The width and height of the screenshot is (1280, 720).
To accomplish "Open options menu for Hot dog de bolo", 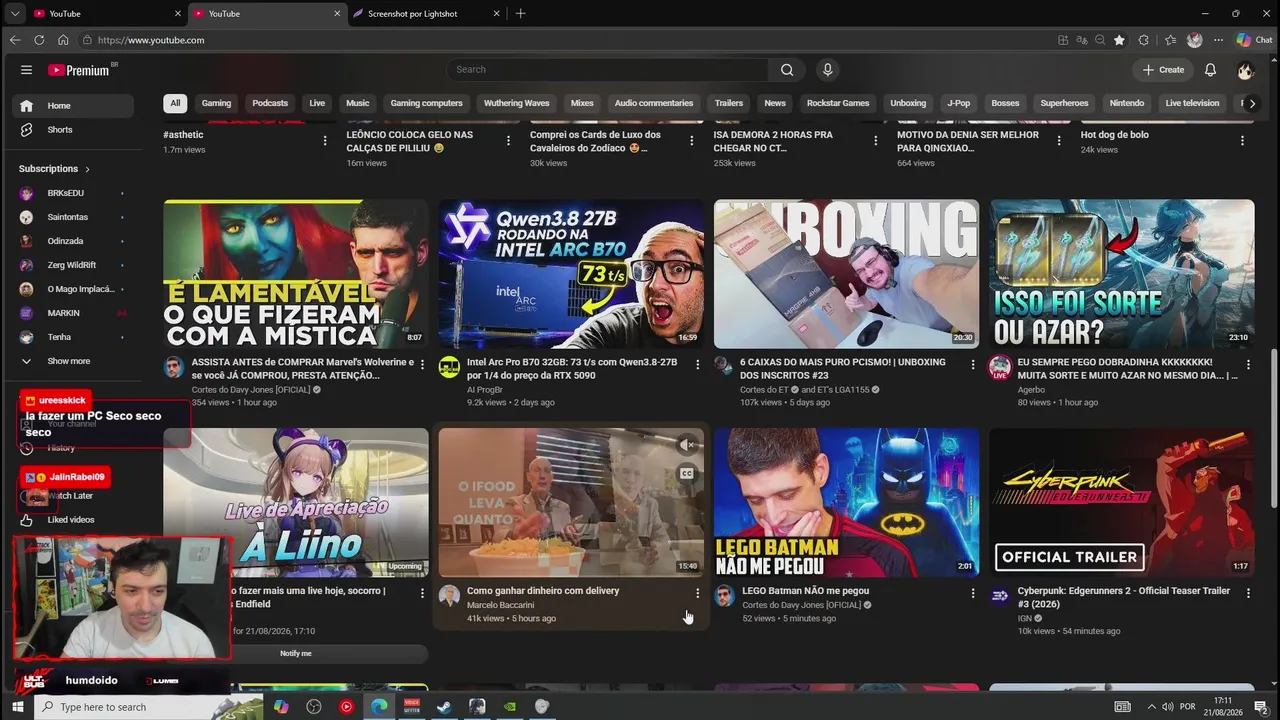I will (1243, 141).
